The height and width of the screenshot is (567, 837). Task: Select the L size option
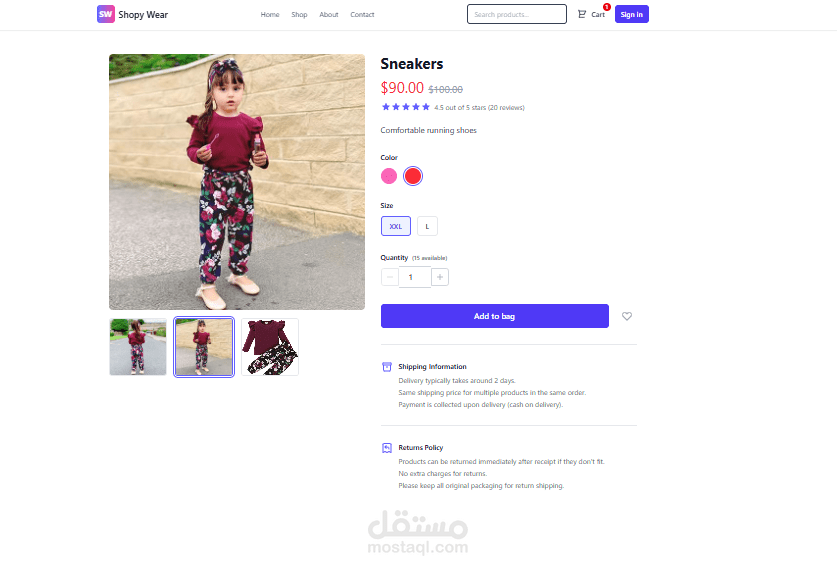[x=427, y=226]
